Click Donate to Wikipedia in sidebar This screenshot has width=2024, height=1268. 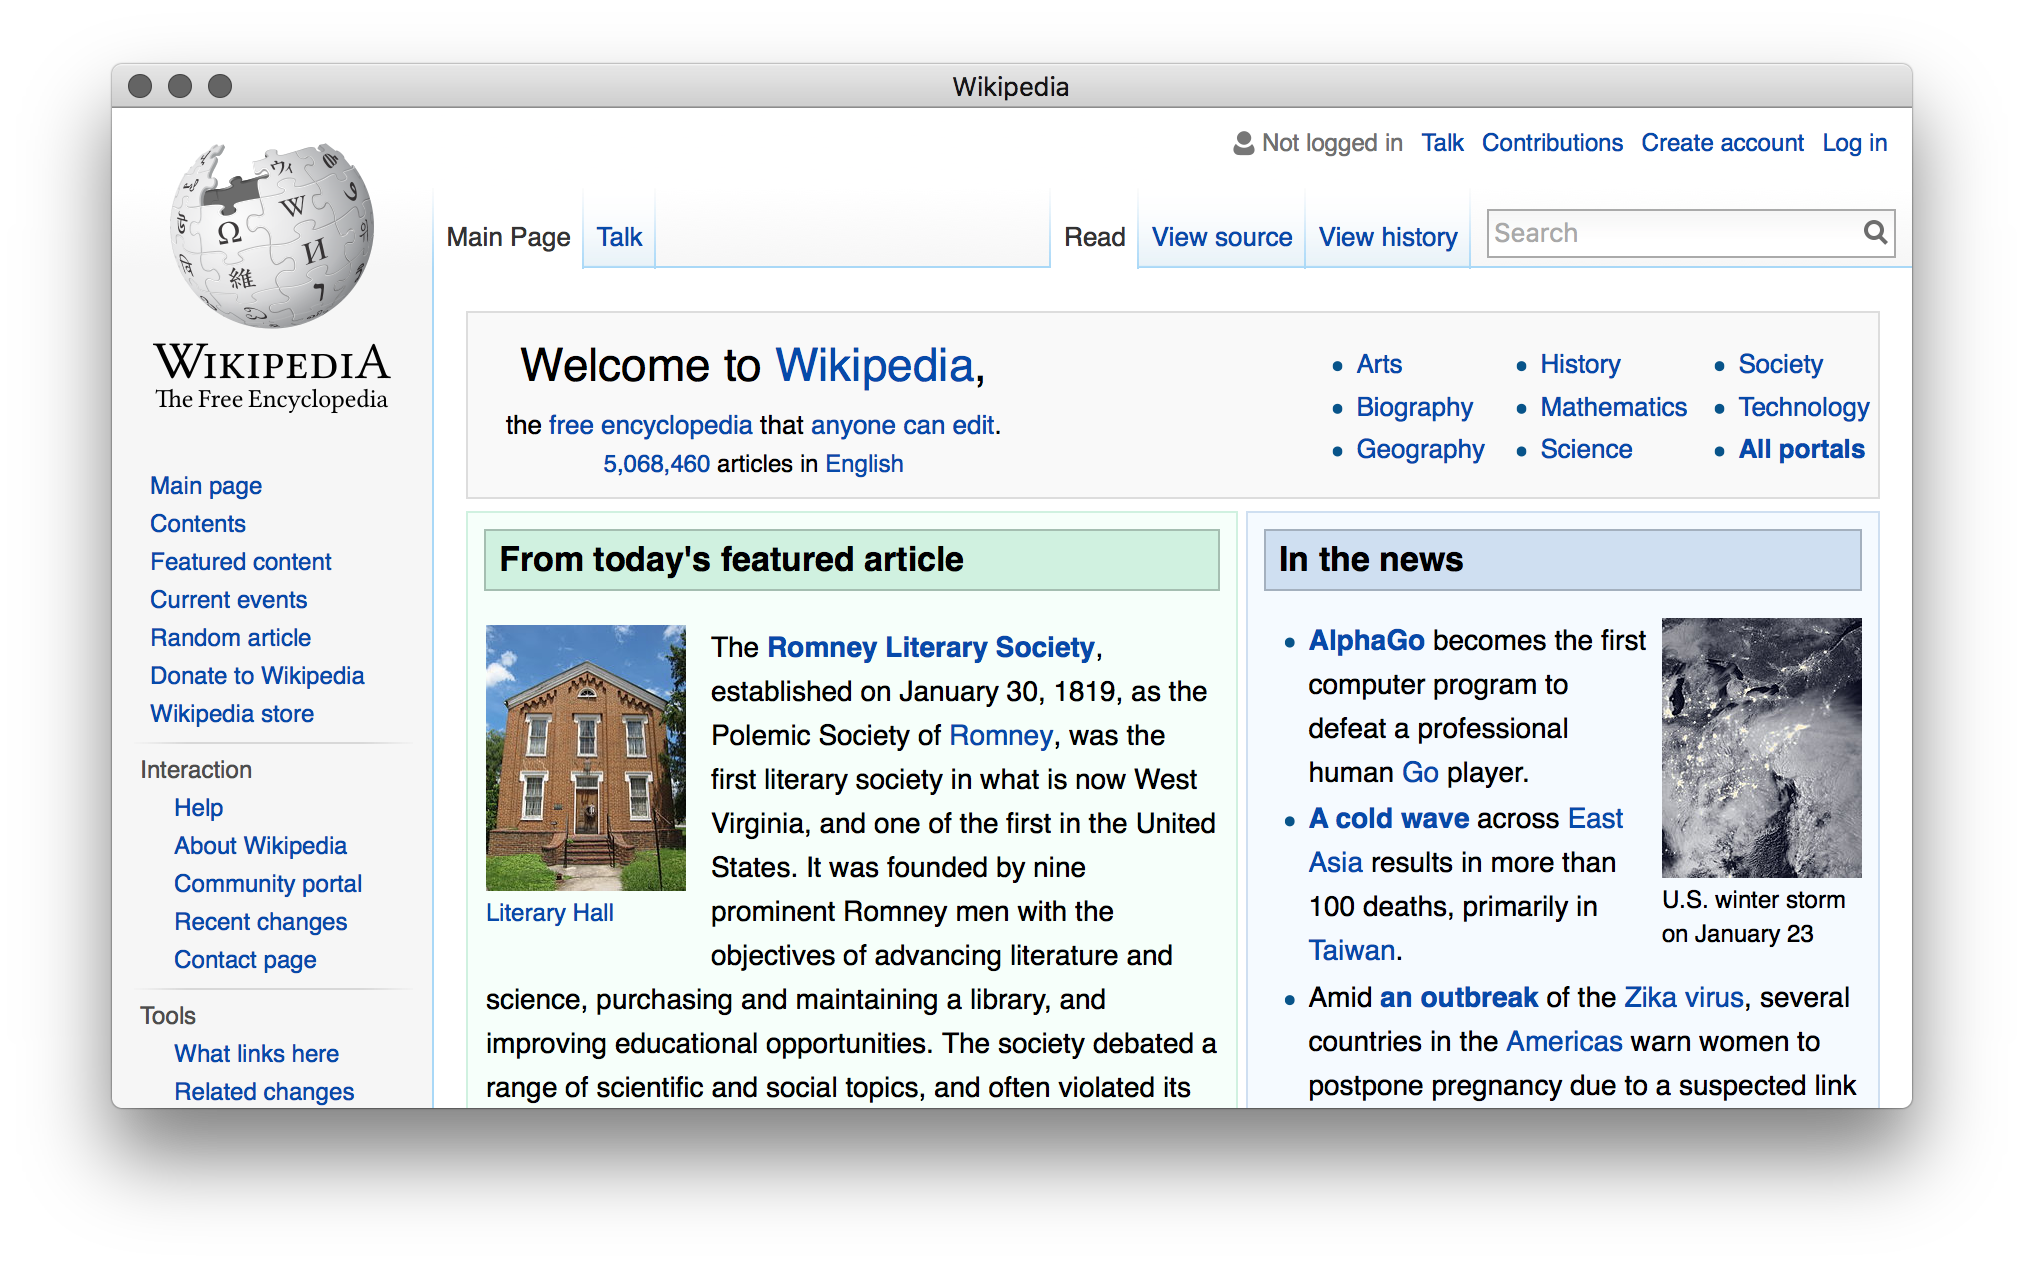(x=257, y=675)
